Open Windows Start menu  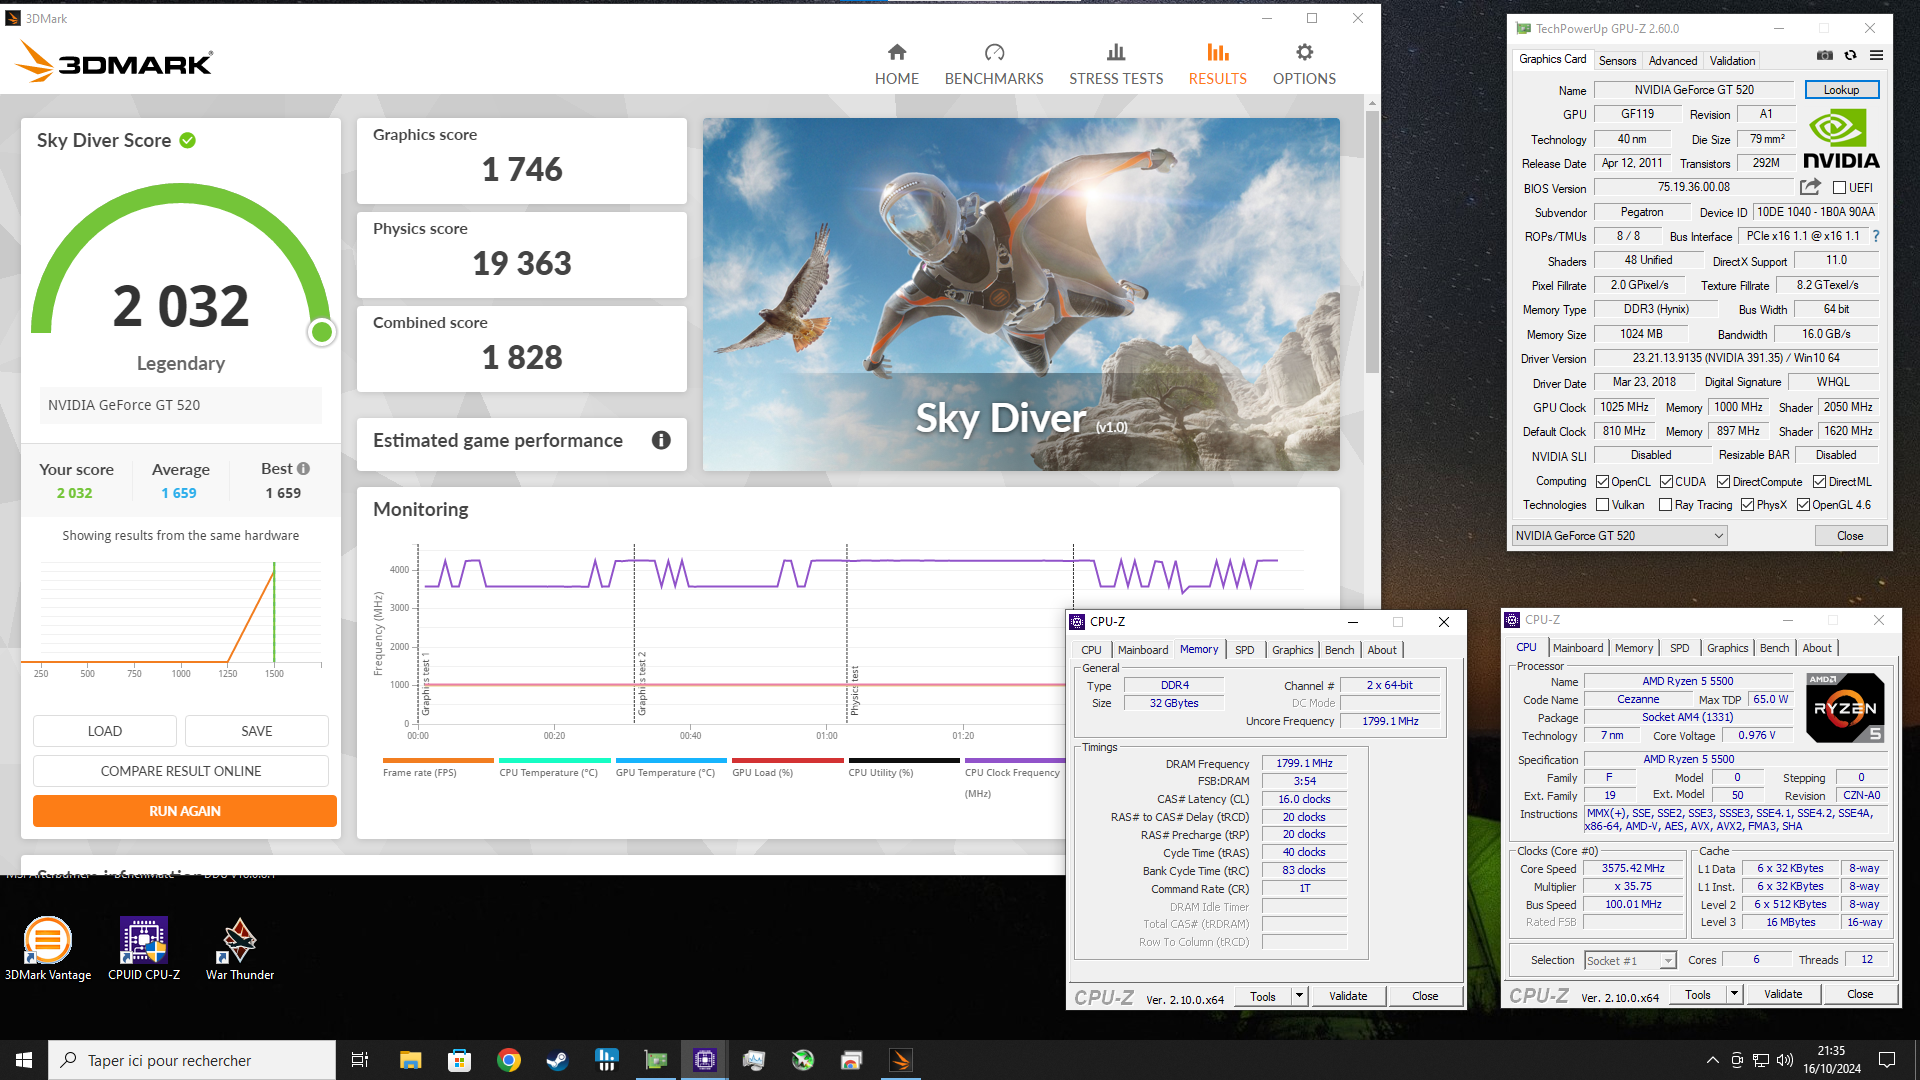[24, 1060]
